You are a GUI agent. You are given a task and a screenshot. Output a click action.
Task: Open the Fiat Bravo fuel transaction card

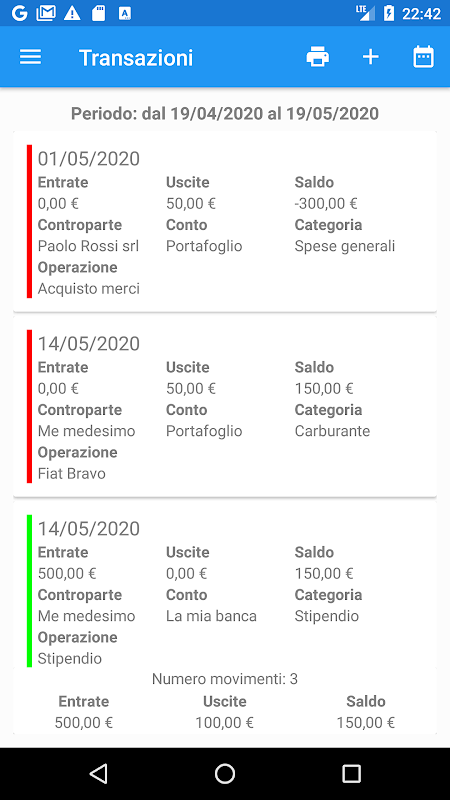click(224, 407)
